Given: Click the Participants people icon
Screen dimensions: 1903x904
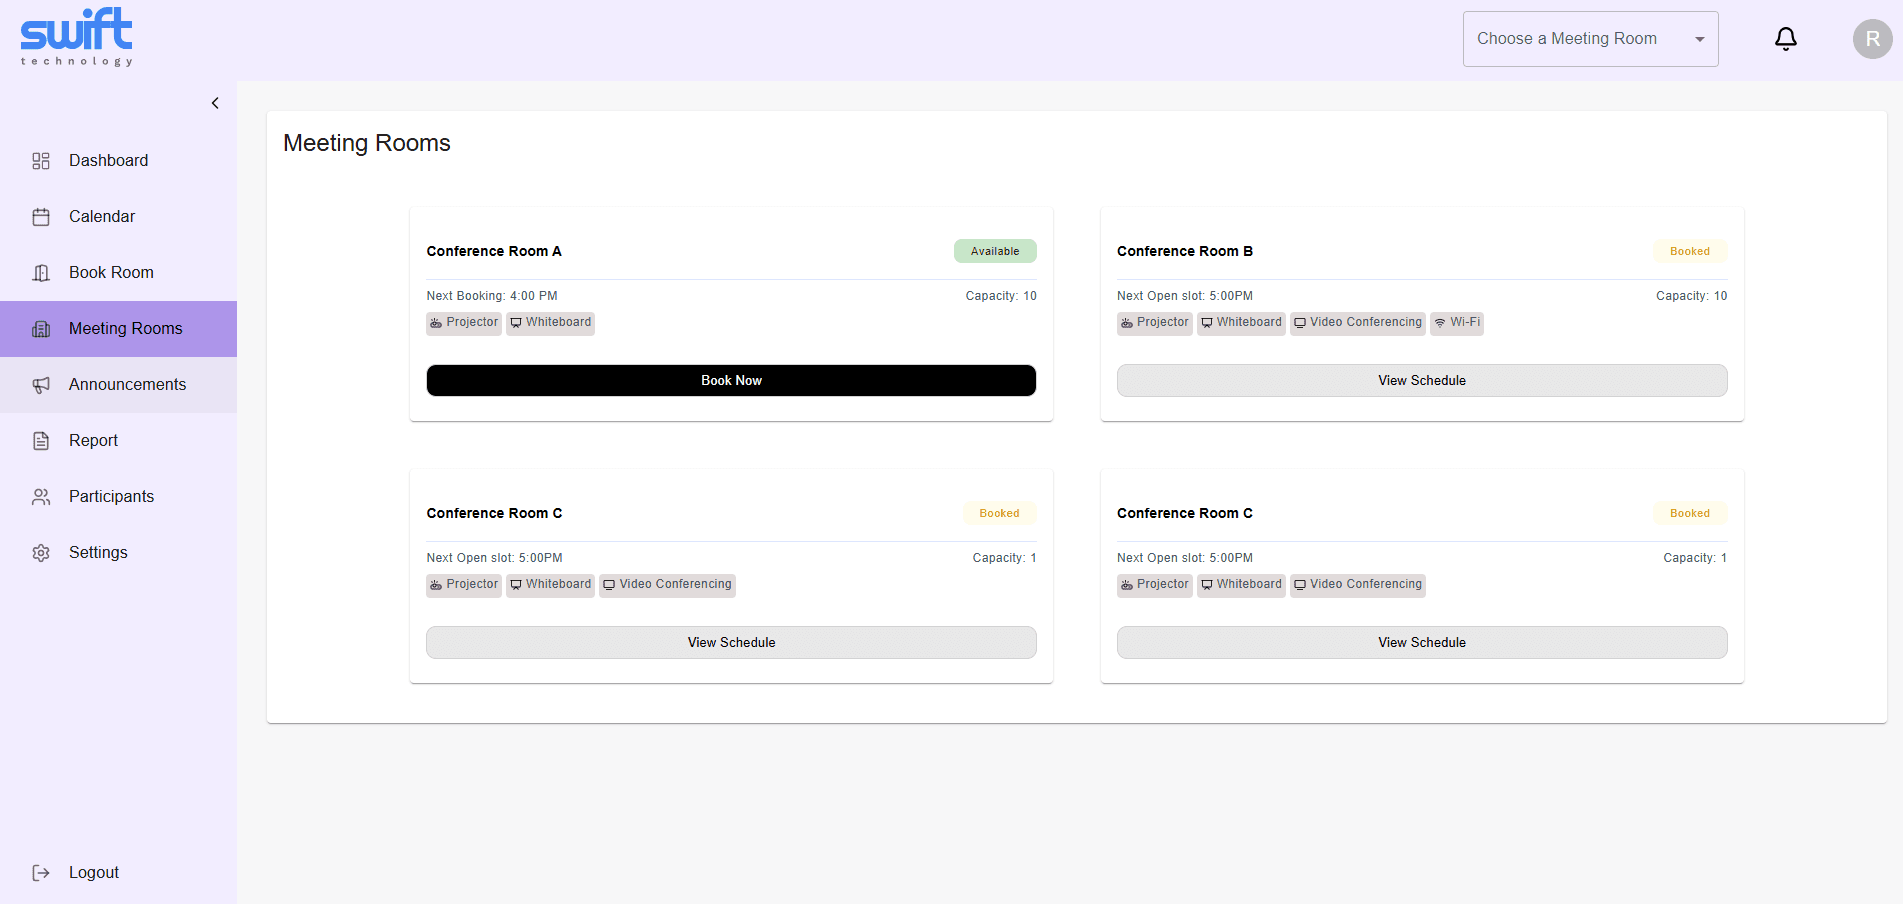Looking at the screenshot, I should (x=41, y=497).
